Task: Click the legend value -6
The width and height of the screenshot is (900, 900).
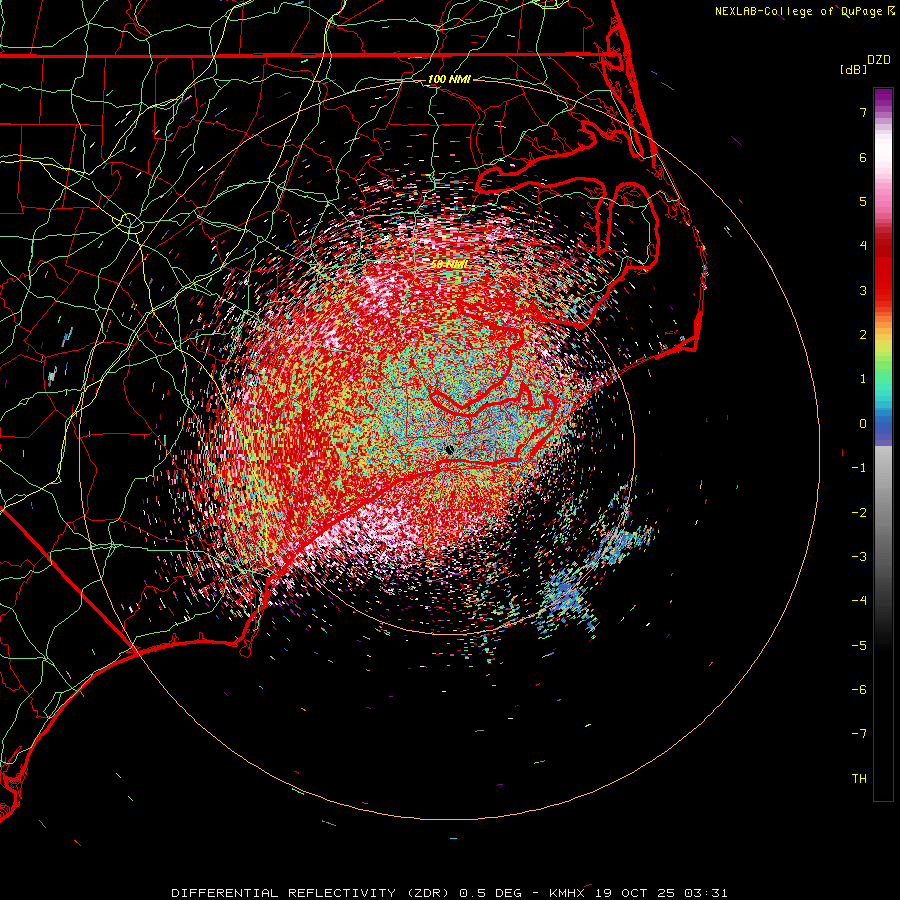Action: (859, 690)
